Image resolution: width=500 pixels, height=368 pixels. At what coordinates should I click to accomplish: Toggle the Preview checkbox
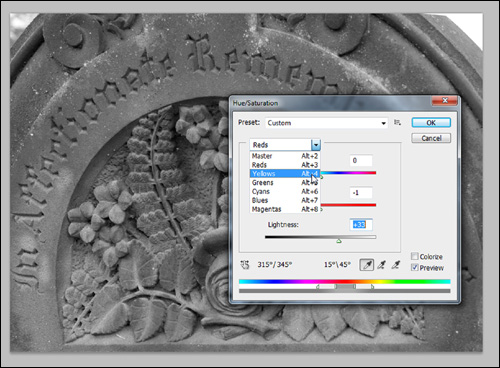pyautogui.click(x=414, y=267)
